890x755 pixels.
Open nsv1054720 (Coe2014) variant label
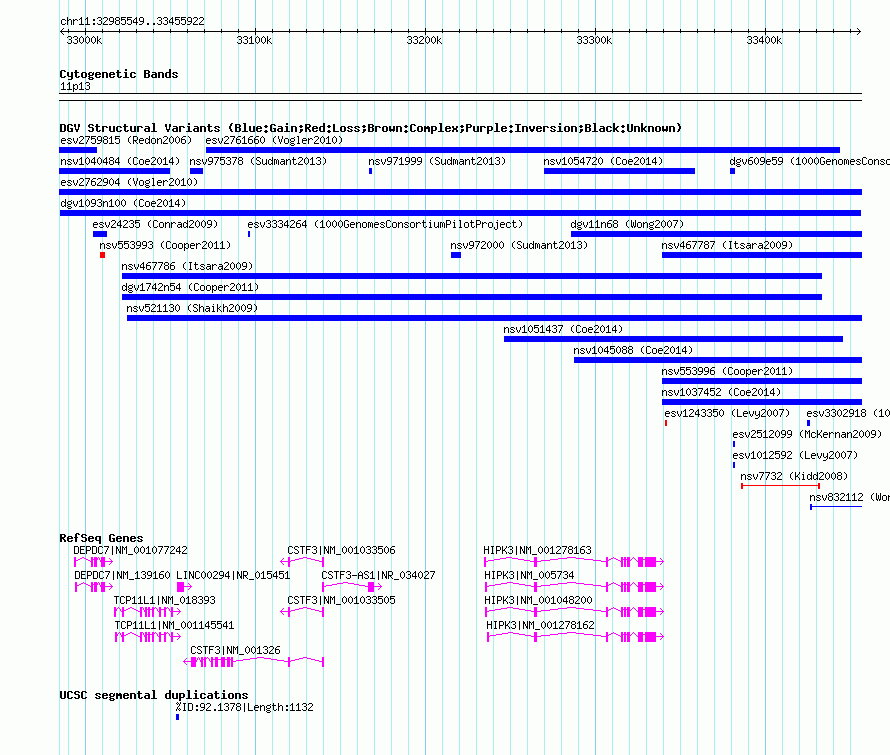(x=603, y=161)
